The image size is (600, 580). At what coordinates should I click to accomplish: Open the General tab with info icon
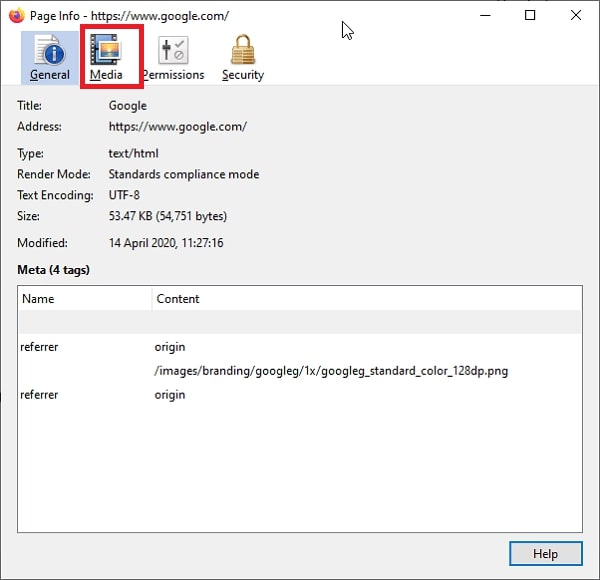click(49, 58)
